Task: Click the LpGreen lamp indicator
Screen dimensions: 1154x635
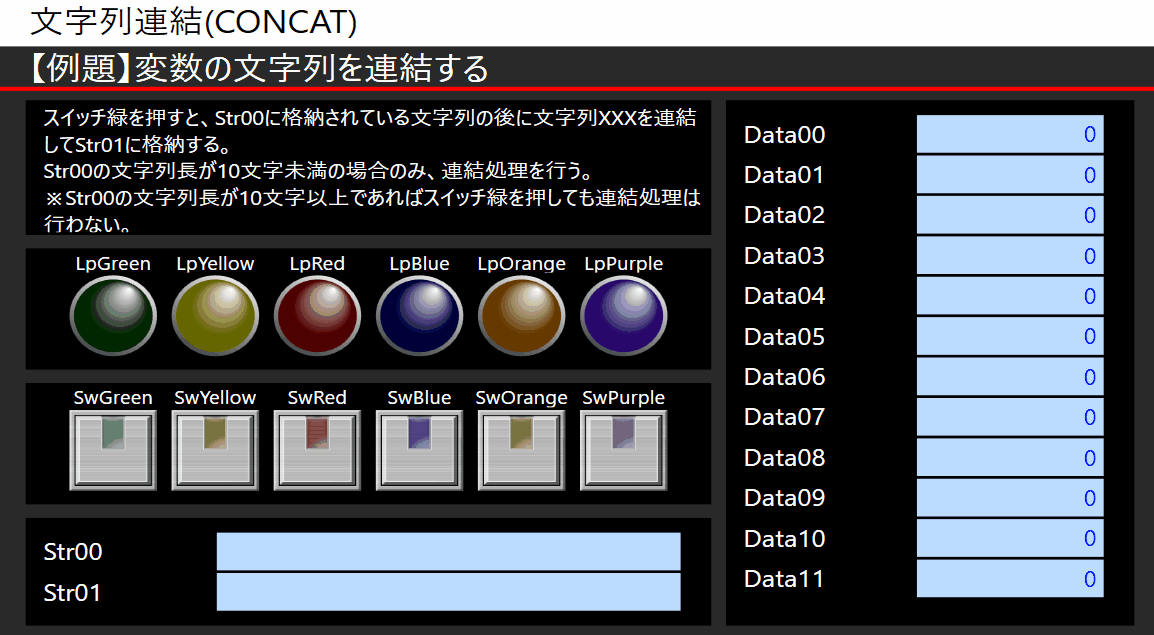Action: (113, 315)
